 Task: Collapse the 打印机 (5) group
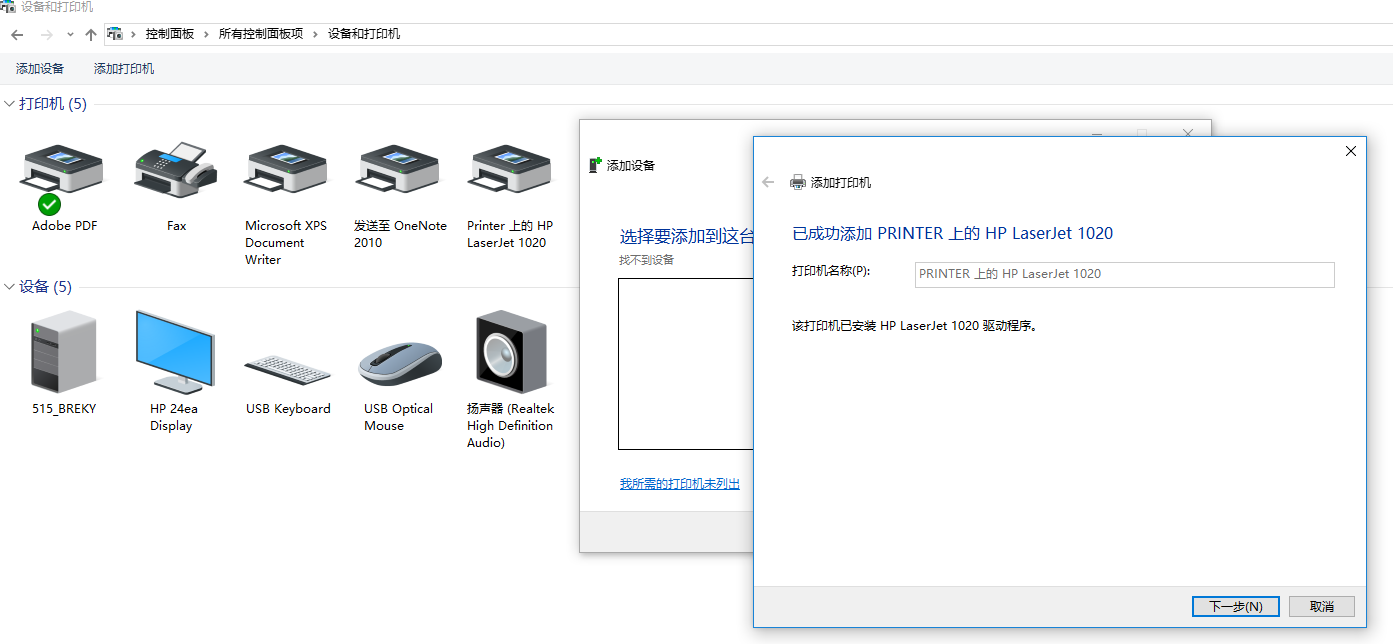click(10, 104)
